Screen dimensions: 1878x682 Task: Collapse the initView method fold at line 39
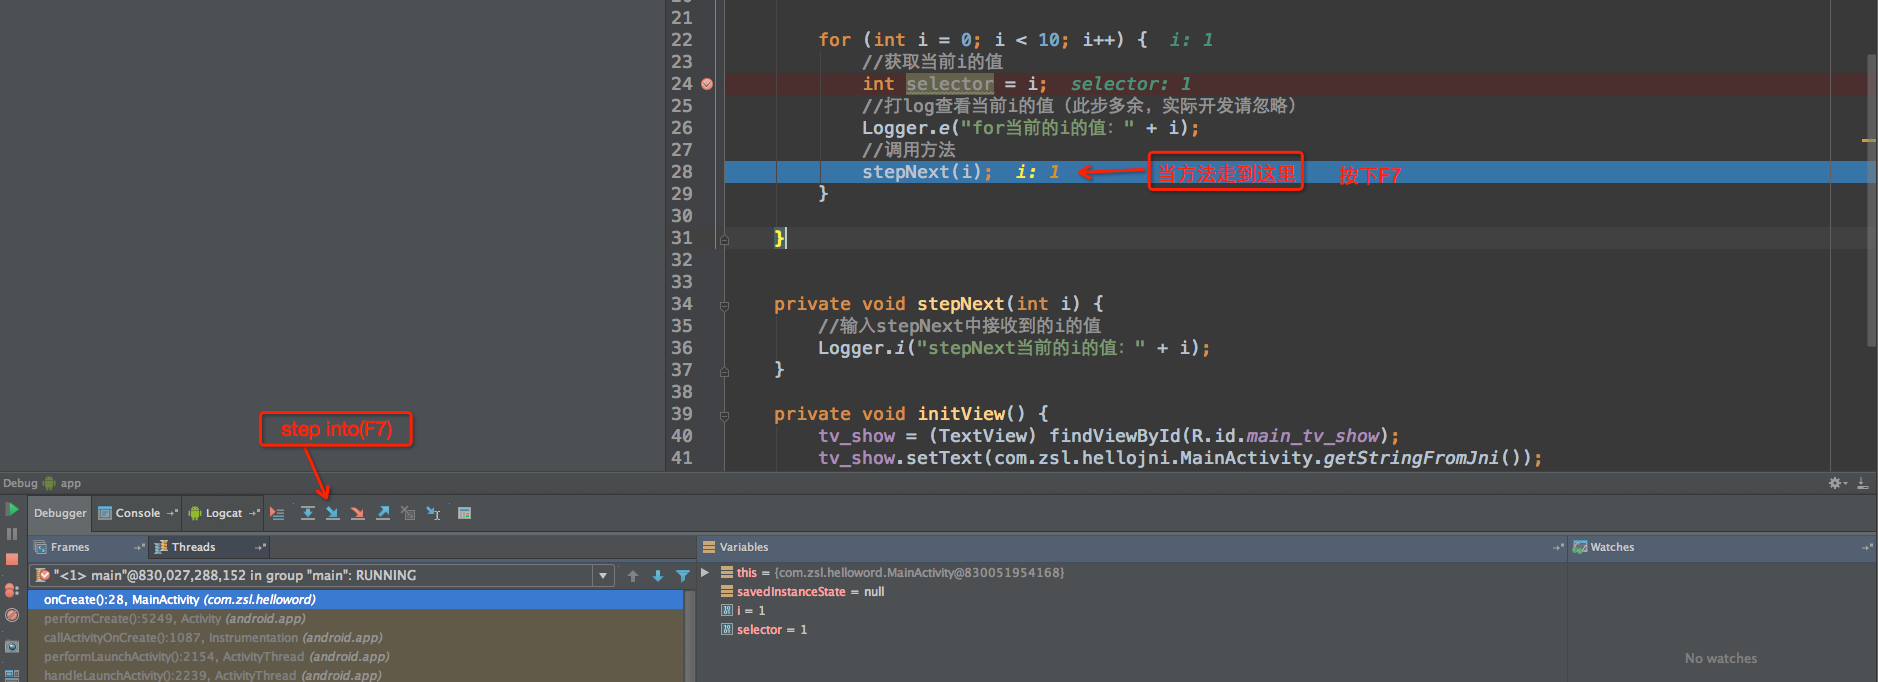724,415
